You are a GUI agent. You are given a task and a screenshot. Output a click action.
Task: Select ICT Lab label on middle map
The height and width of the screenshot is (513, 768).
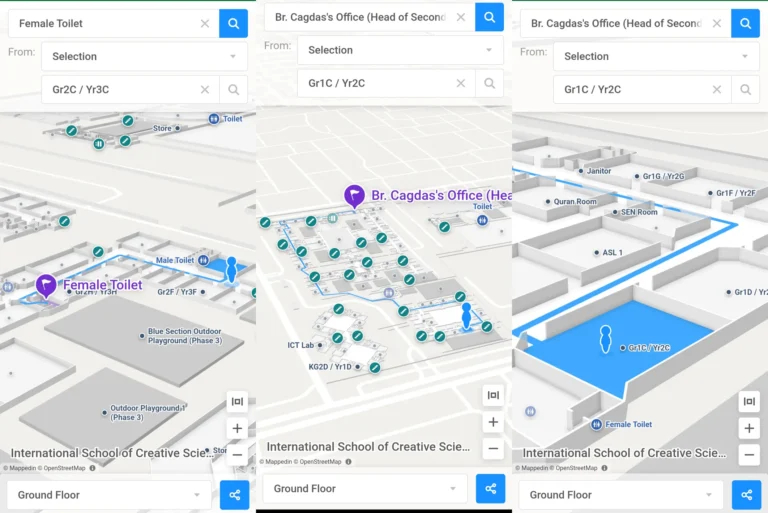pyautogui.click(x=300, y=345)
